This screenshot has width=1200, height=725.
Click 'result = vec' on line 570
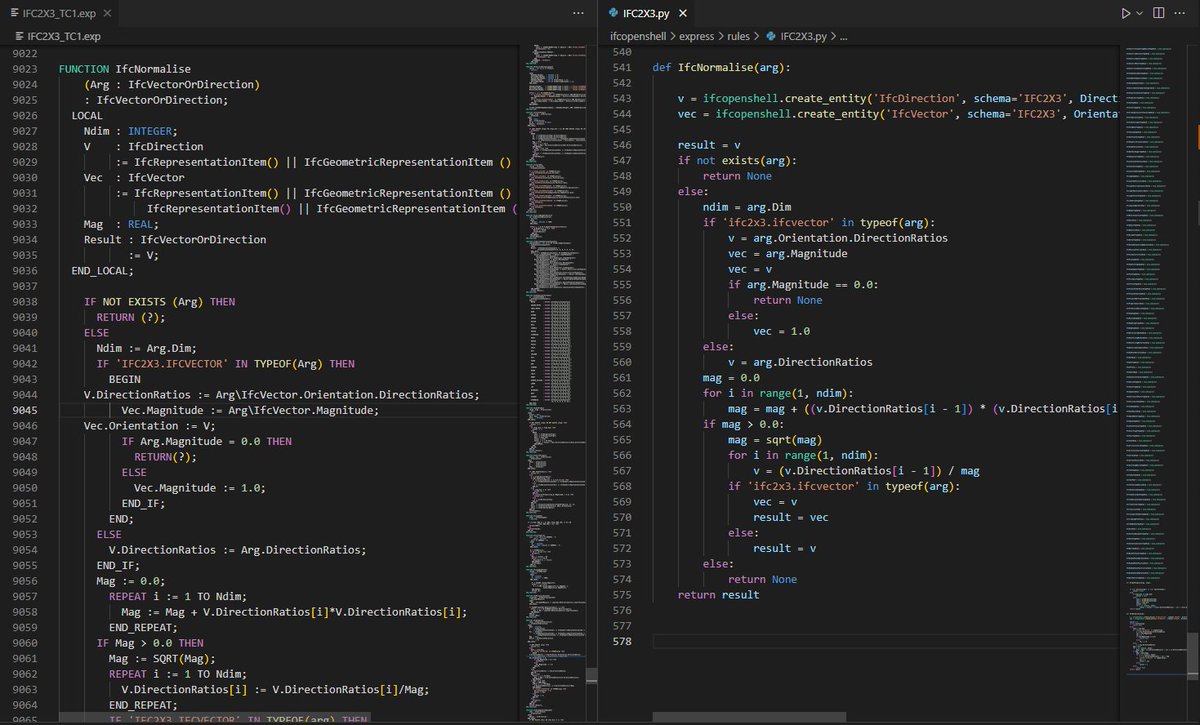point(790,517)
